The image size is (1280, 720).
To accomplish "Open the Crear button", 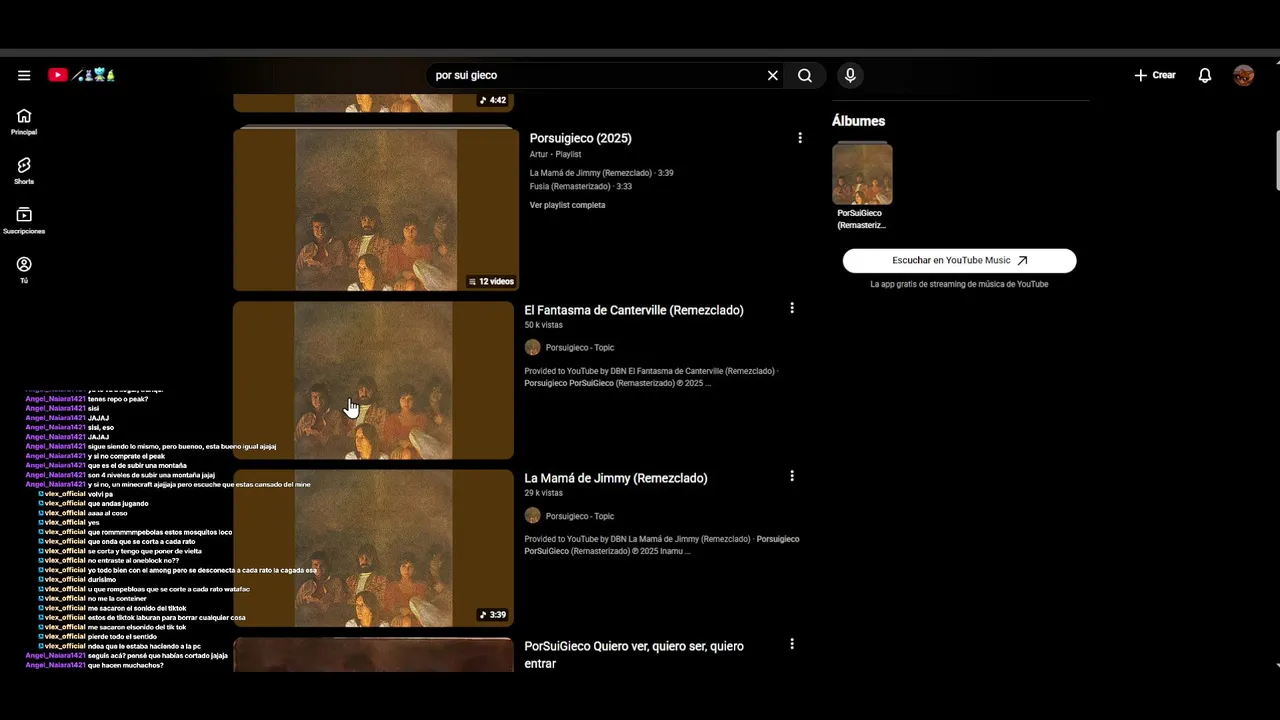I will click(1155, 75).
